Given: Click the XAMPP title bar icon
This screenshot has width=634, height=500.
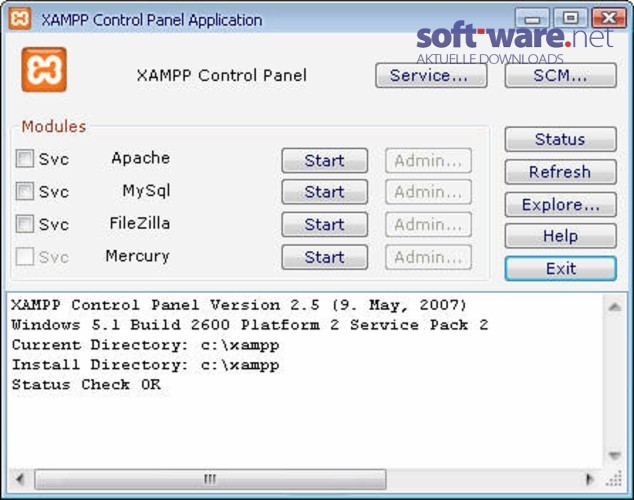Looking at the screenshot, I should (x=20, y=19).
